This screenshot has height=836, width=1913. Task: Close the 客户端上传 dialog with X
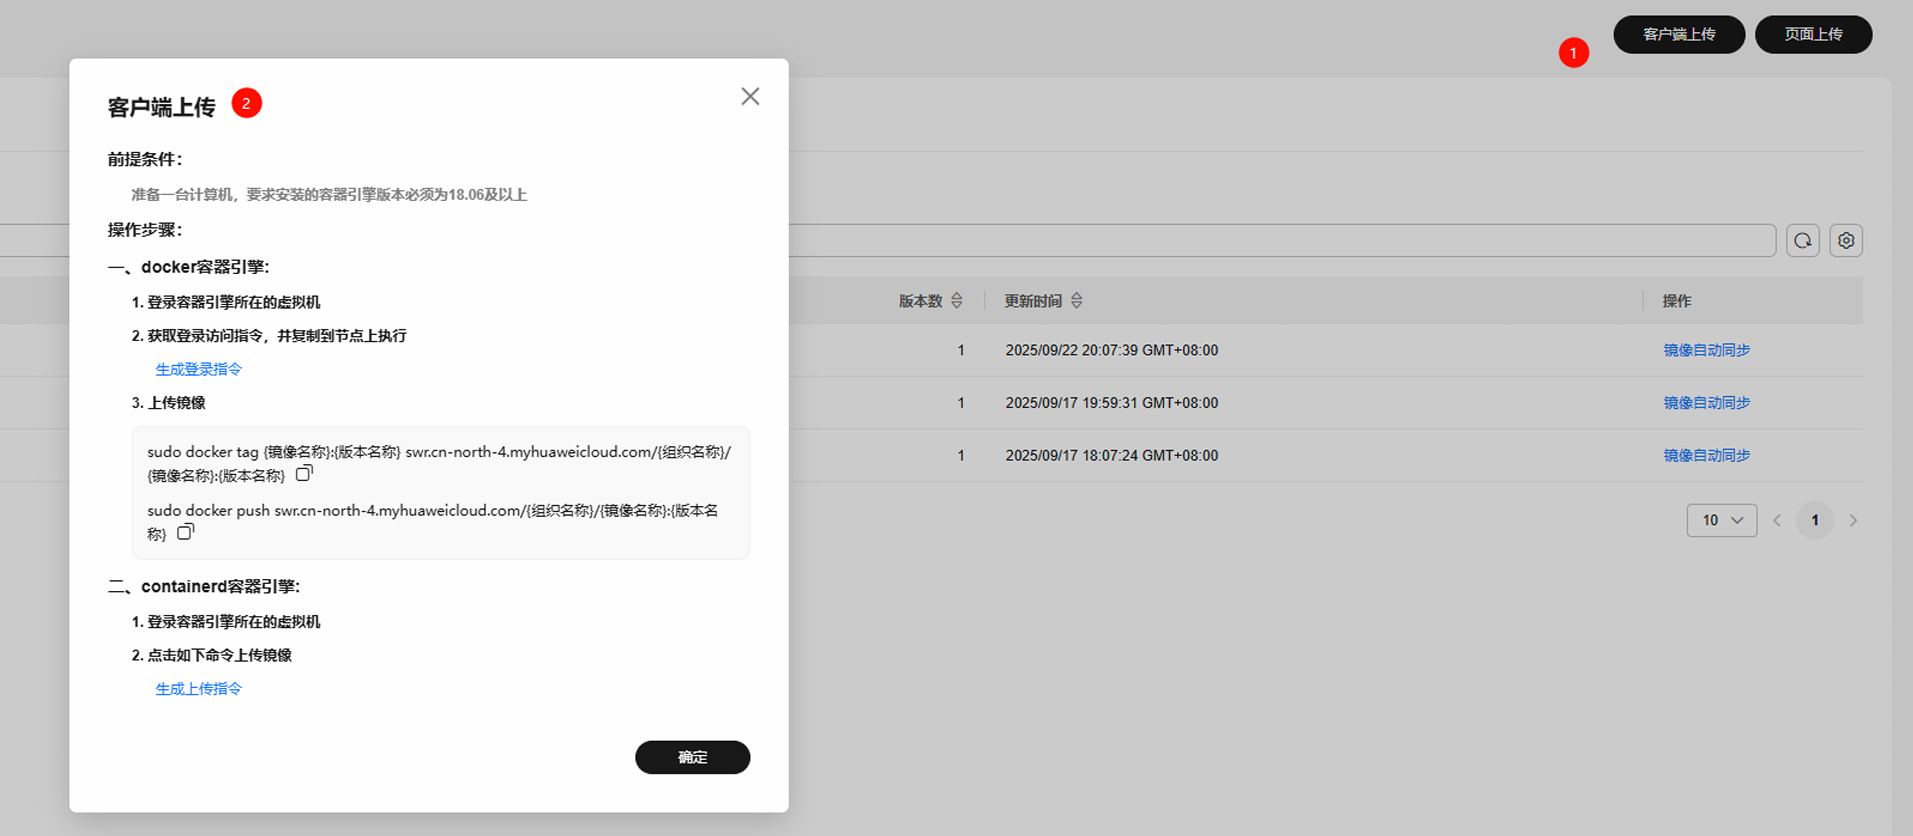click(x=750, y=96)
